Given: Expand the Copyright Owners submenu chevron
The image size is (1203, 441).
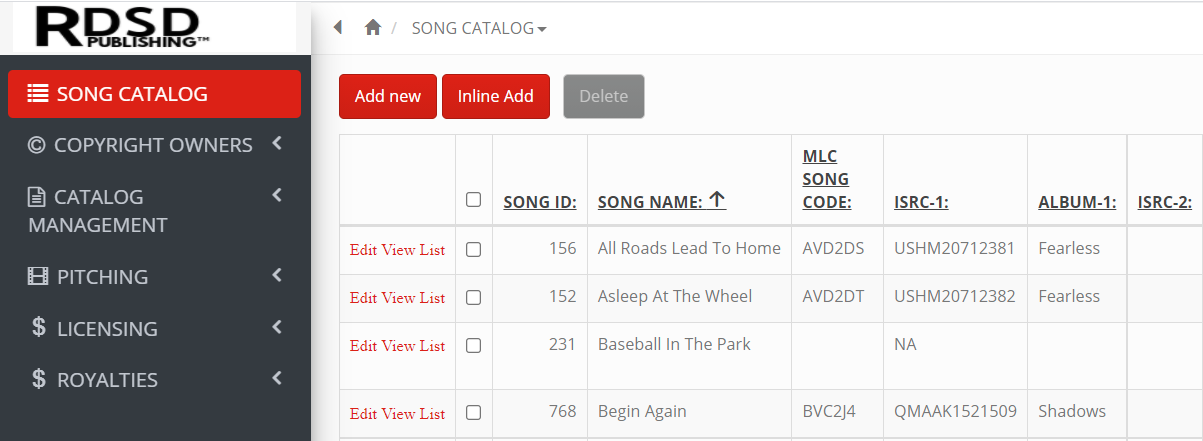Looking at the screenshot, I should [x=277, y=144].
